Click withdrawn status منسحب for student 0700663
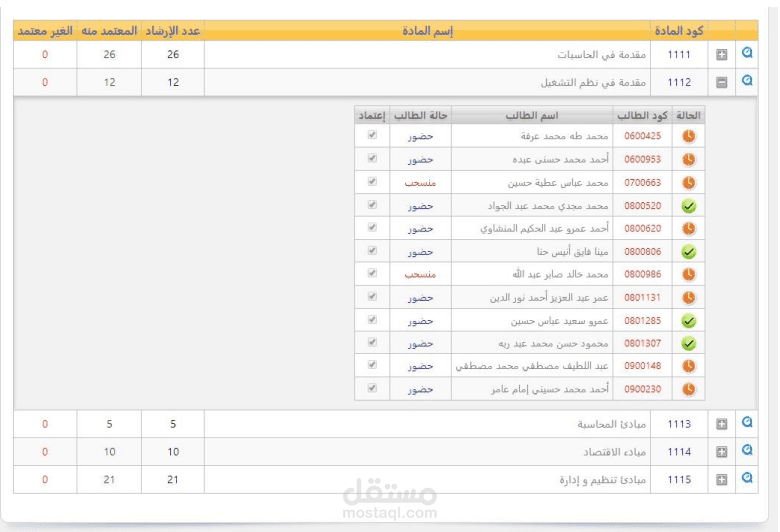Screen dimensions: 780x532 click(420, 183)
